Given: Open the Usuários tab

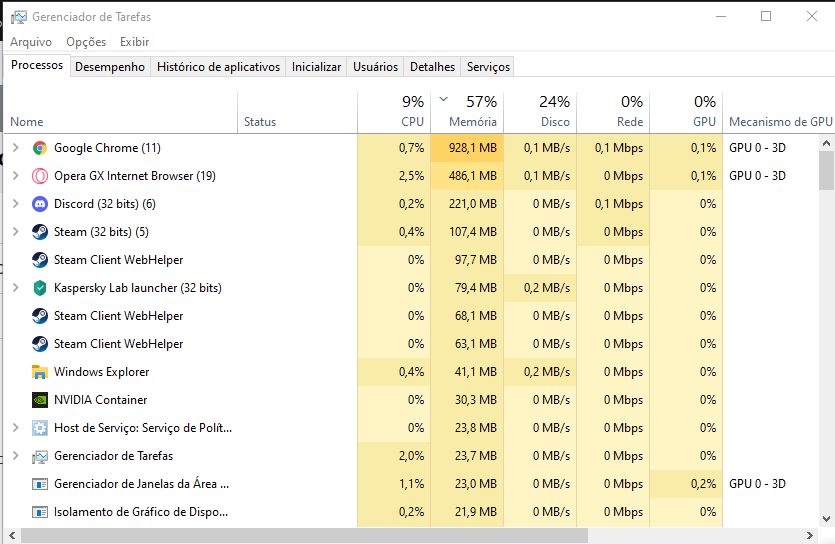Looking at the screenshot, I should [375, 67].
